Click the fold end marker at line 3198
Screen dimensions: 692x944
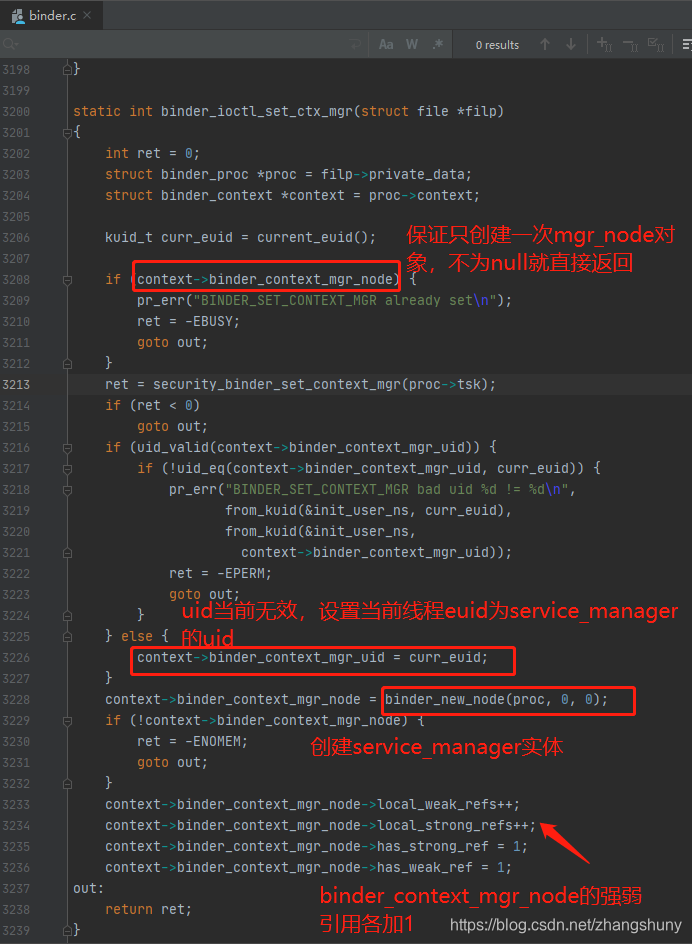pyautogui.click(x=67, y=70)
